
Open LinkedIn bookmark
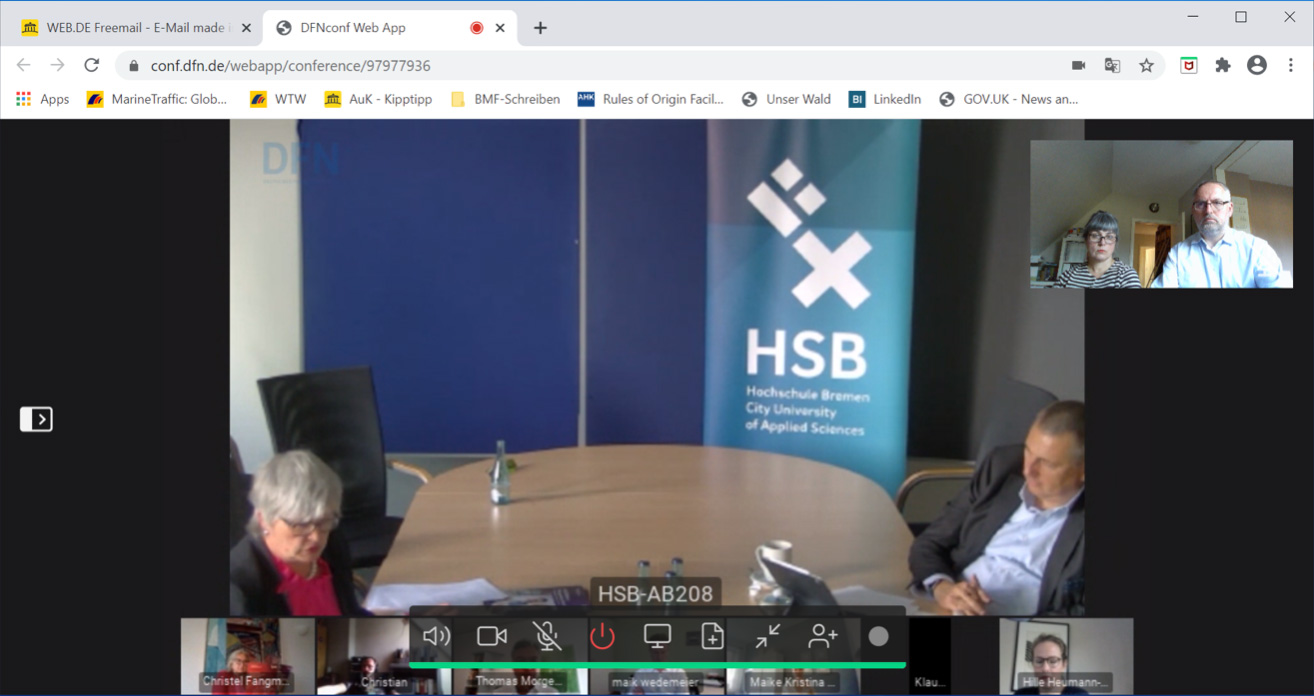(886, 99)
